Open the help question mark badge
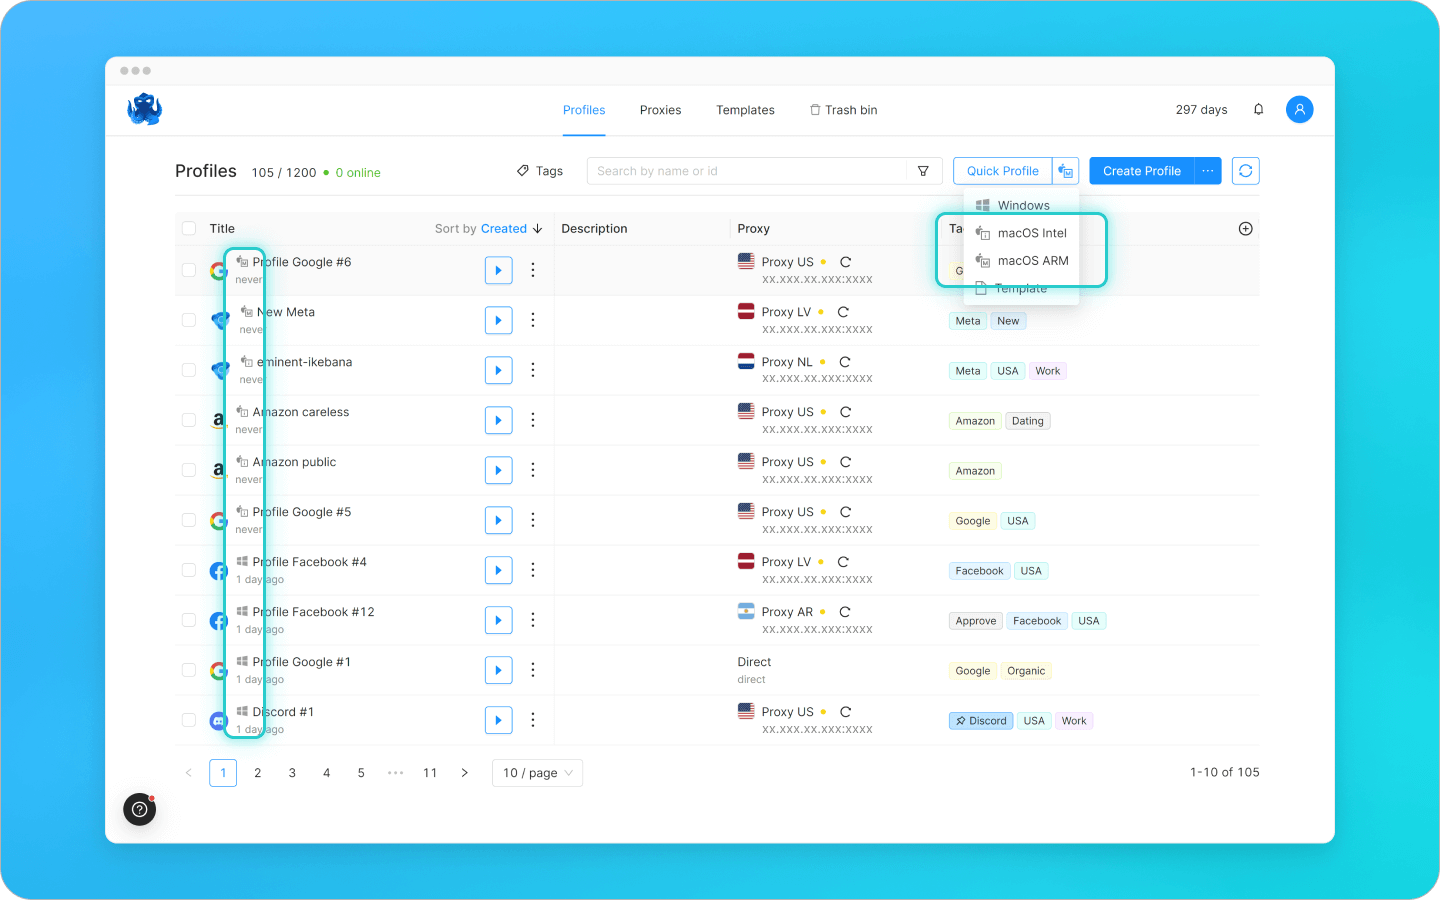This screenshot has width=1440, height=900. coord(139,810)
